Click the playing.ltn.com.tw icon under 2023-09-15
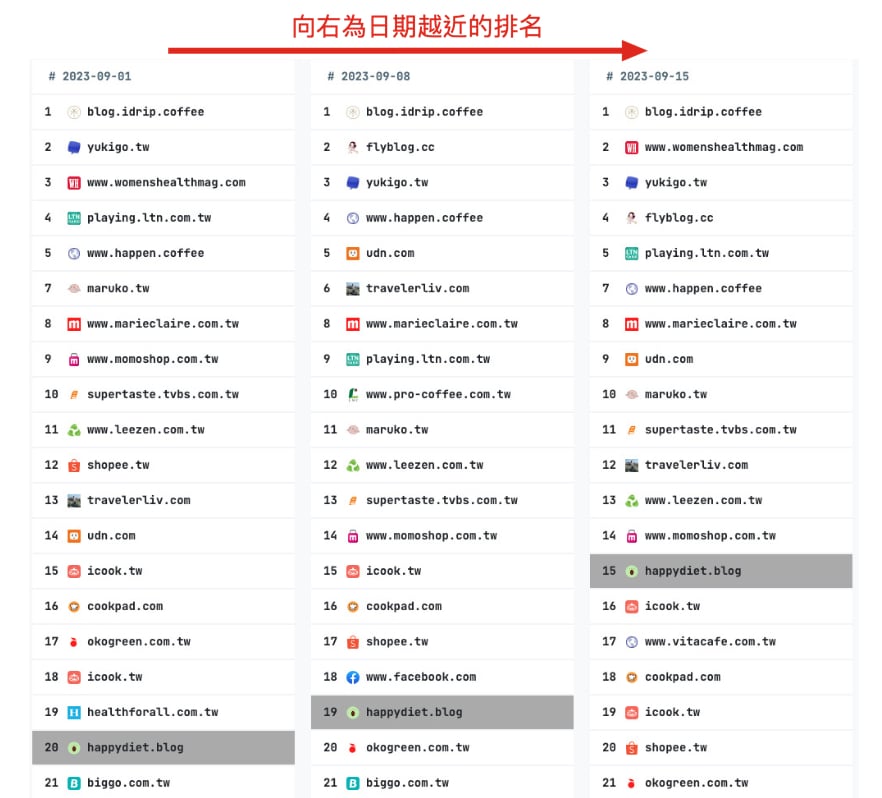The width and height of the screenshot is (882, 798). [632, 254]
